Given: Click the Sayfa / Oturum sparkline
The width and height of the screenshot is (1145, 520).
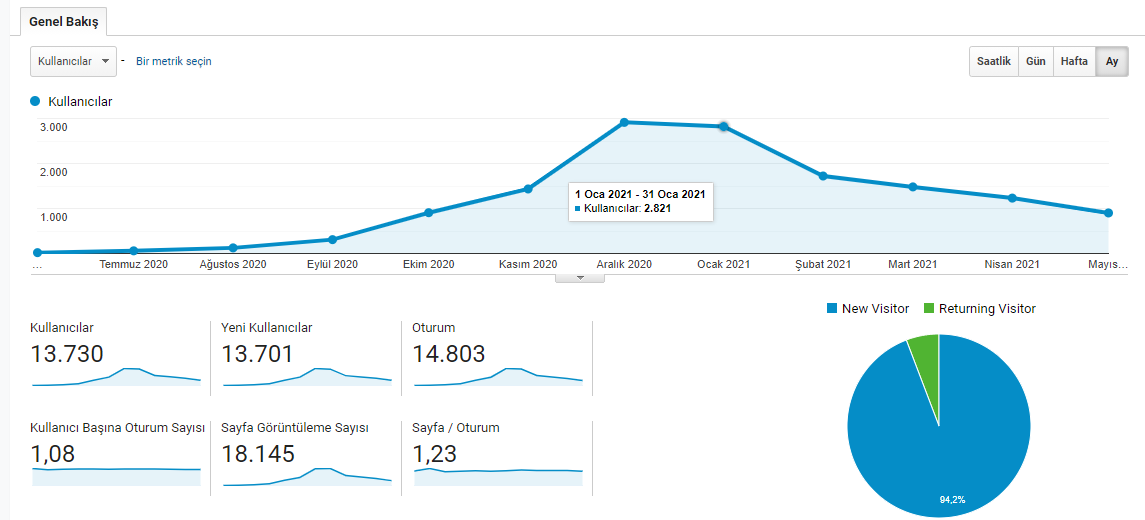Looking at the screenshot, I should pos(498,477).
